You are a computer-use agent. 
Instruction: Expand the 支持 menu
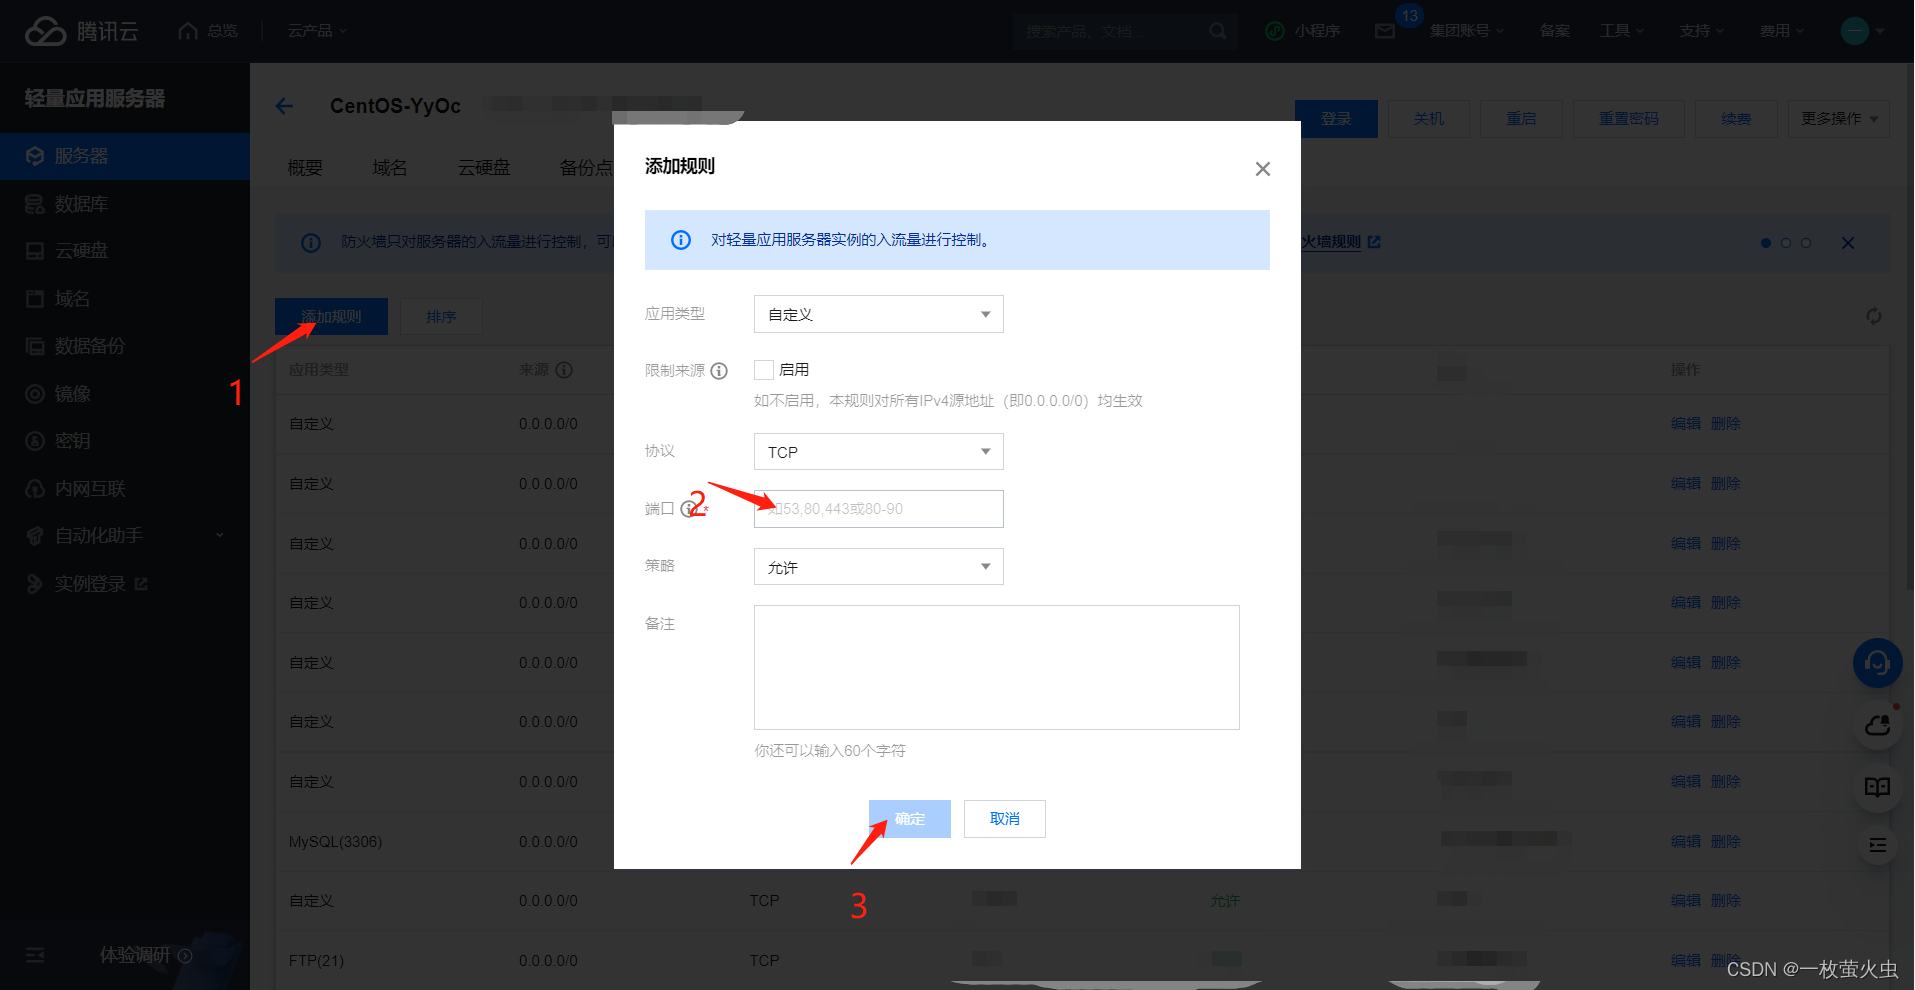1702,31
